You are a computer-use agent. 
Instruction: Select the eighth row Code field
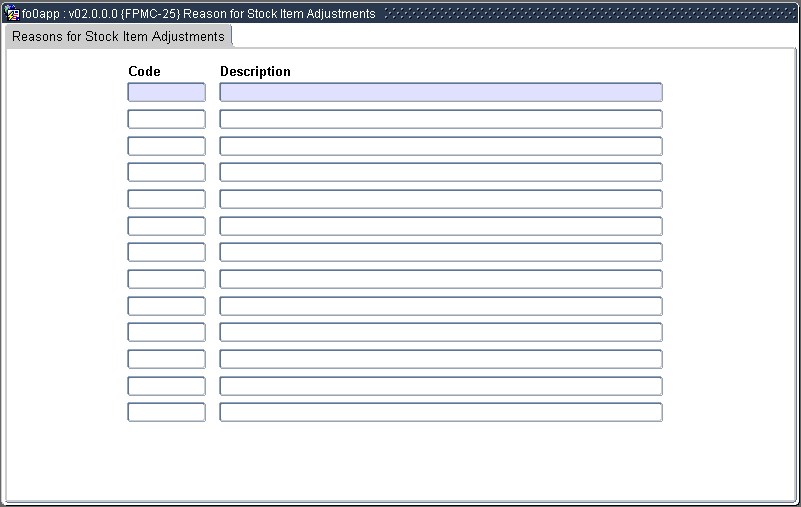(166, 279)
